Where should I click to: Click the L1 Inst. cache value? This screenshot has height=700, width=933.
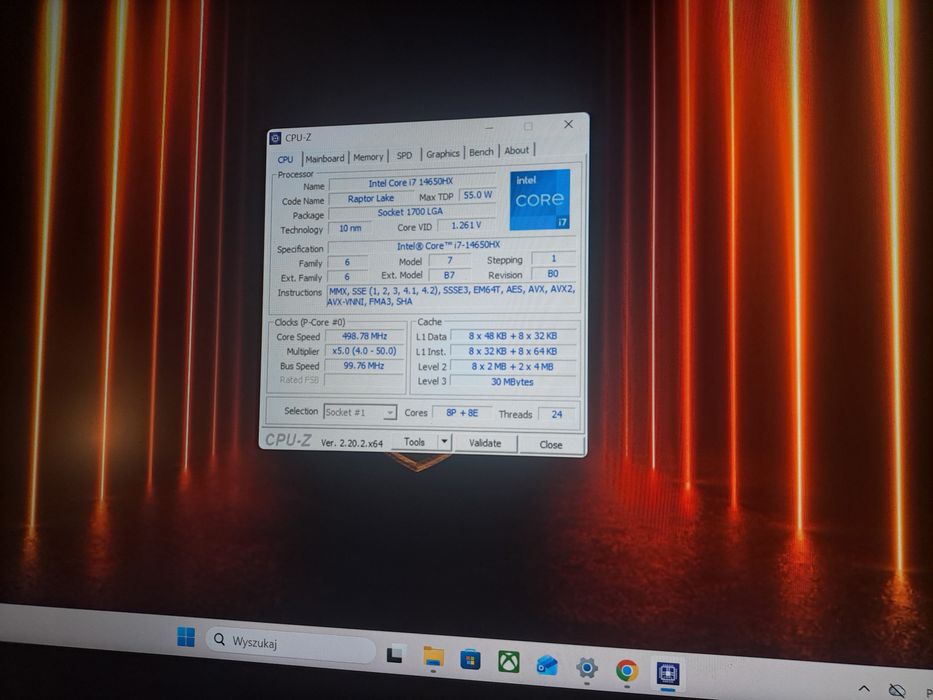[513, 351]
